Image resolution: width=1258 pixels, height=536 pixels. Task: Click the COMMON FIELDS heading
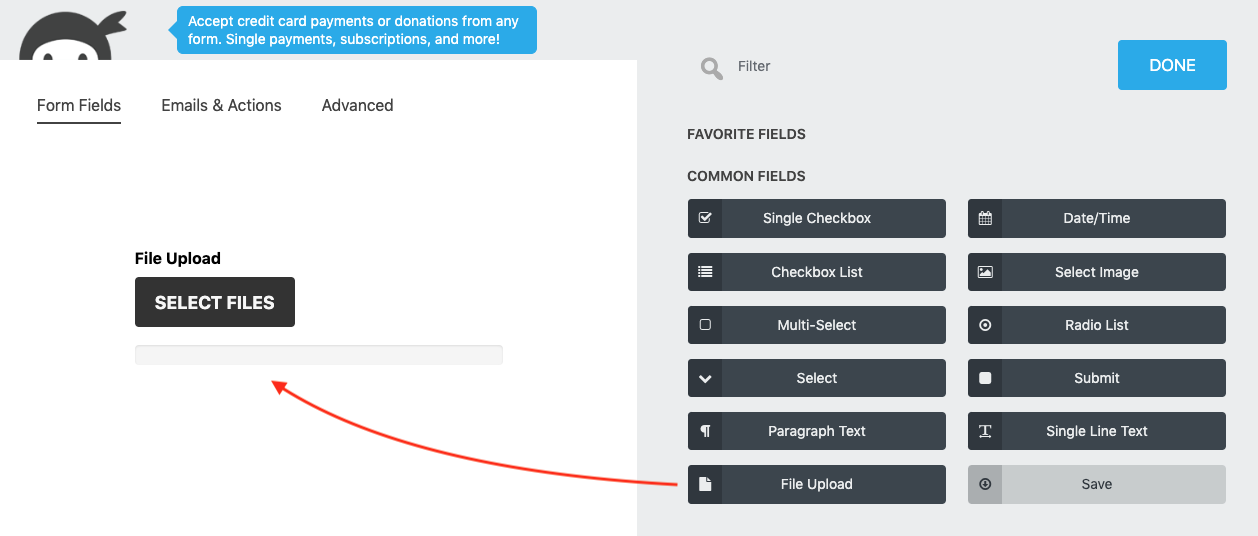(x=746, y=176)
